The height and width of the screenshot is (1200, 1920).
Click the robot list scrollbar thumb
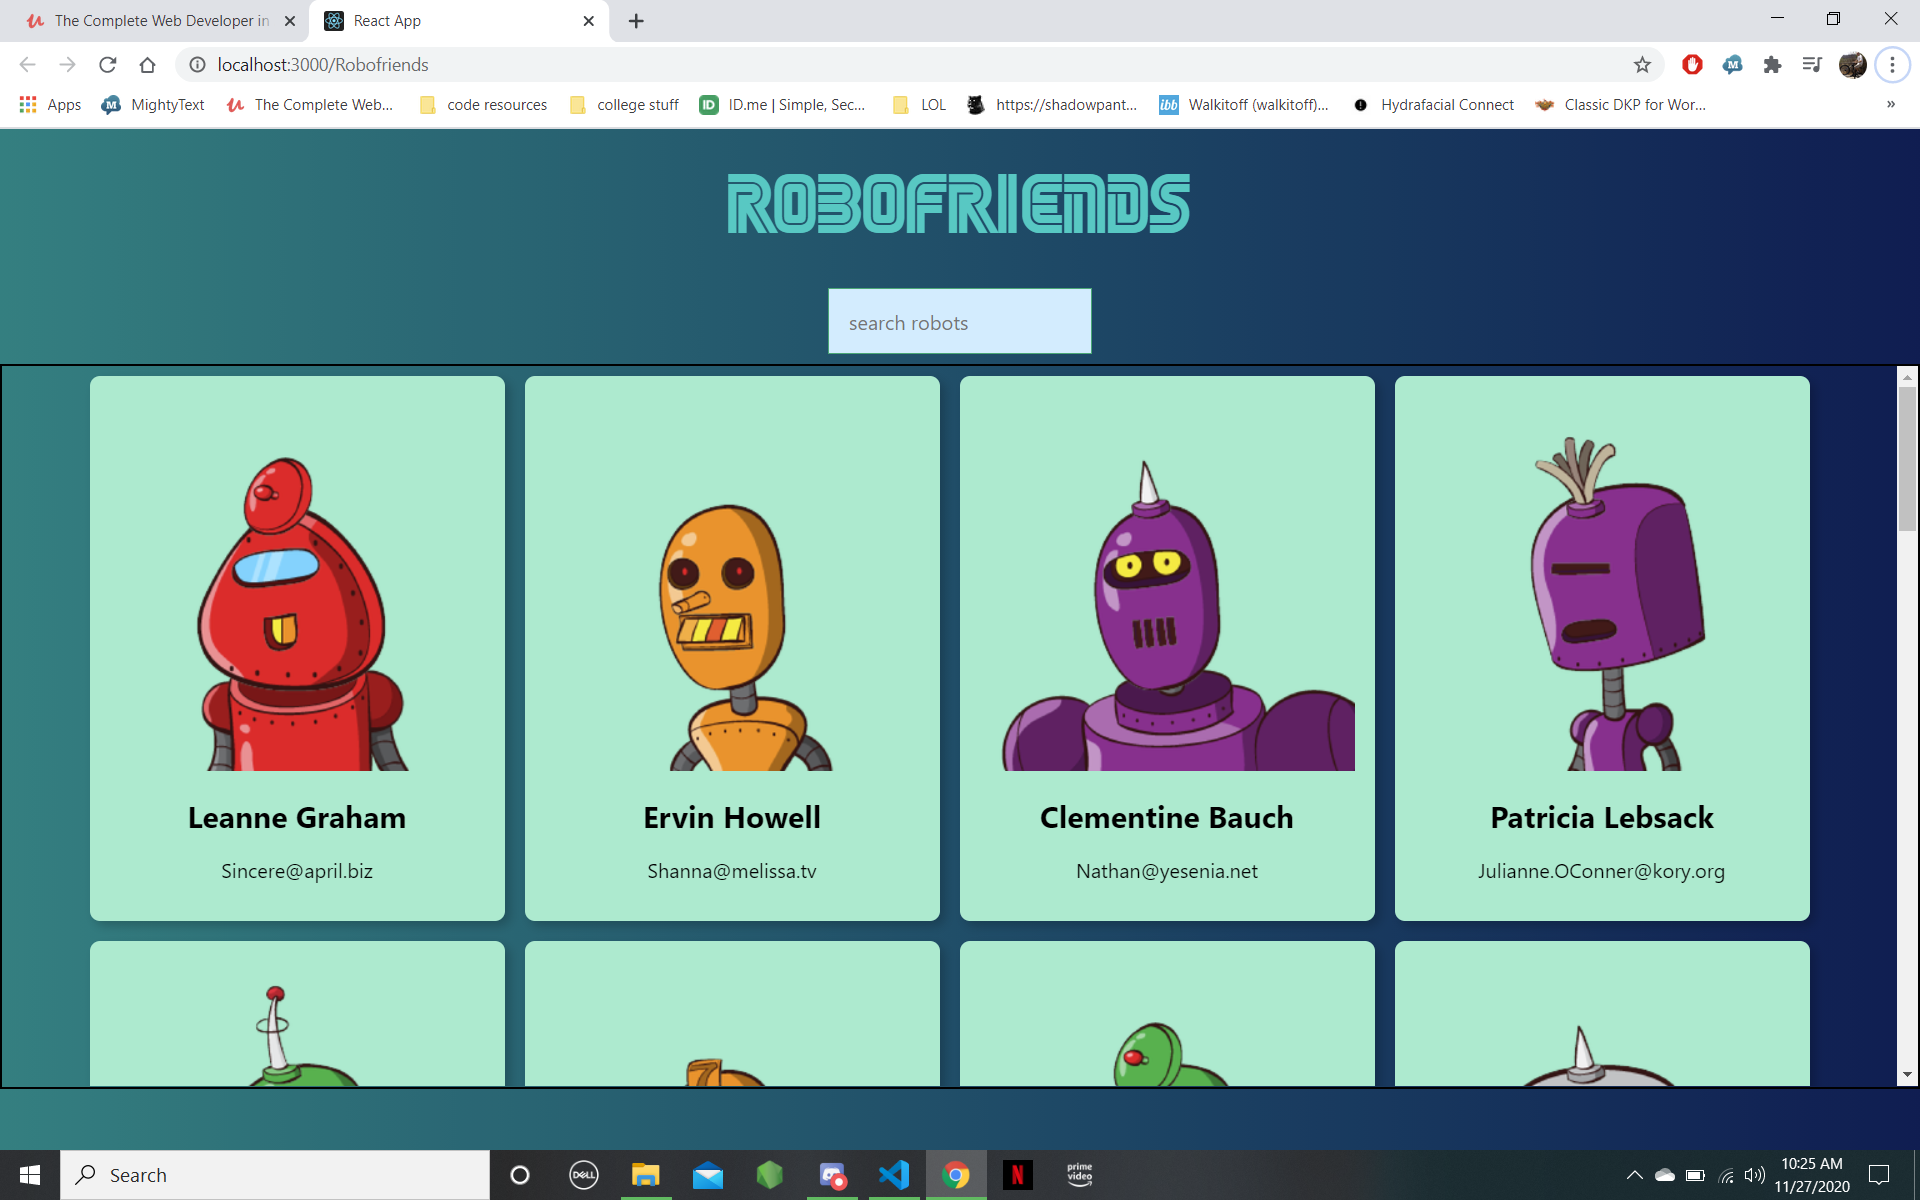(x=1907, y=458)
